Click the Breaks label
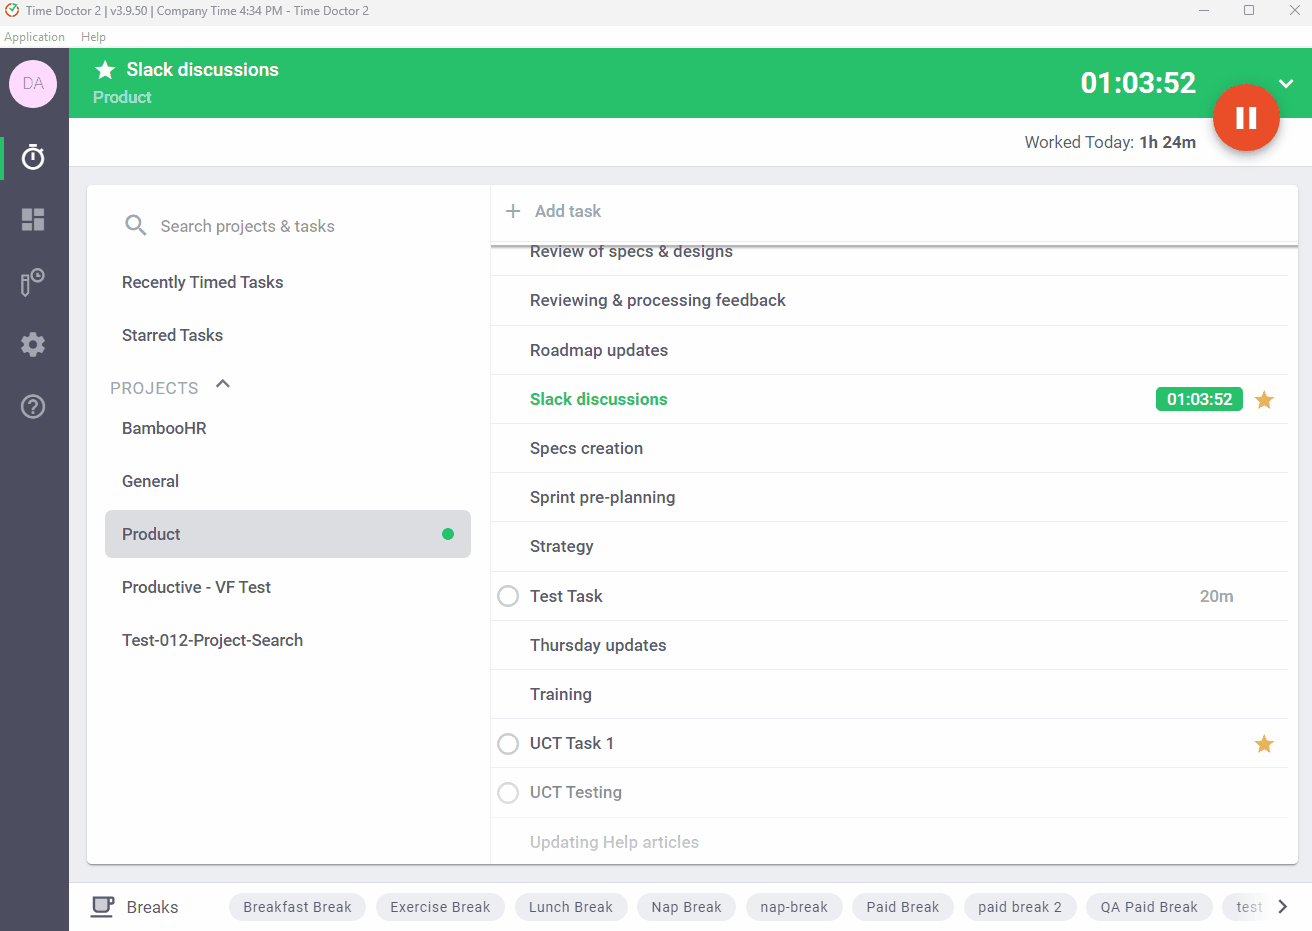The width and height of the screenshot is (1312, 931). click(x=152, y=907)
